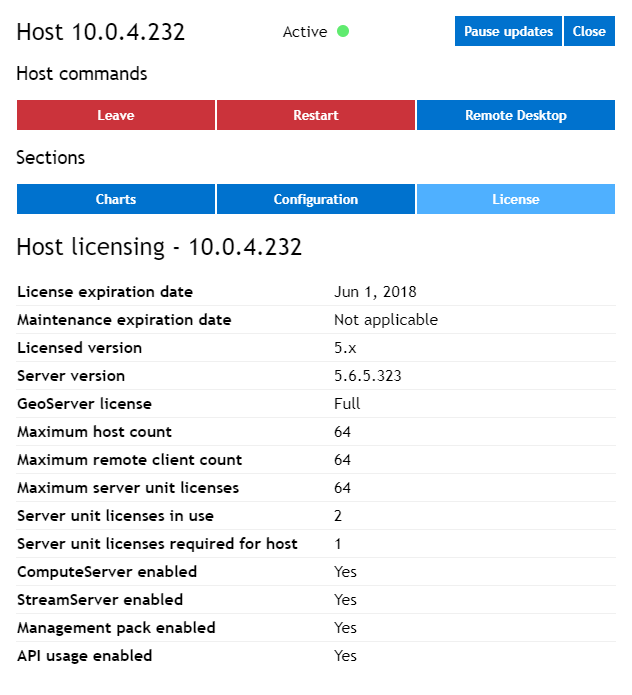Viewport: 632px width, 695px height.
Task: Click the Pause updates button
Action: click(x=508, y=31)
